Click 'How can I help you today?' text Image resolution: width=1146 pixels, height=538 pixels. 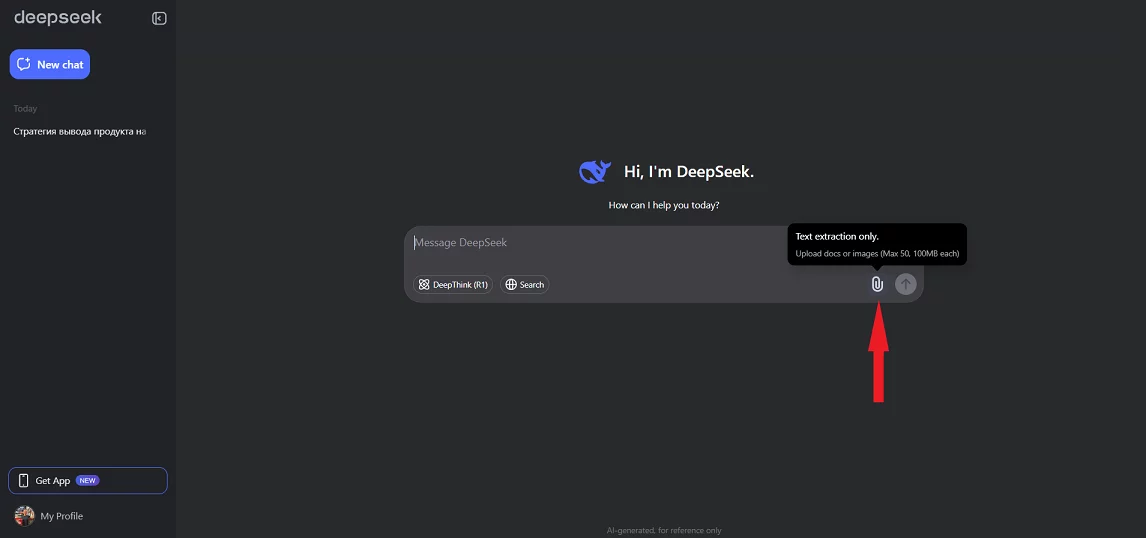tap(664, 205)
